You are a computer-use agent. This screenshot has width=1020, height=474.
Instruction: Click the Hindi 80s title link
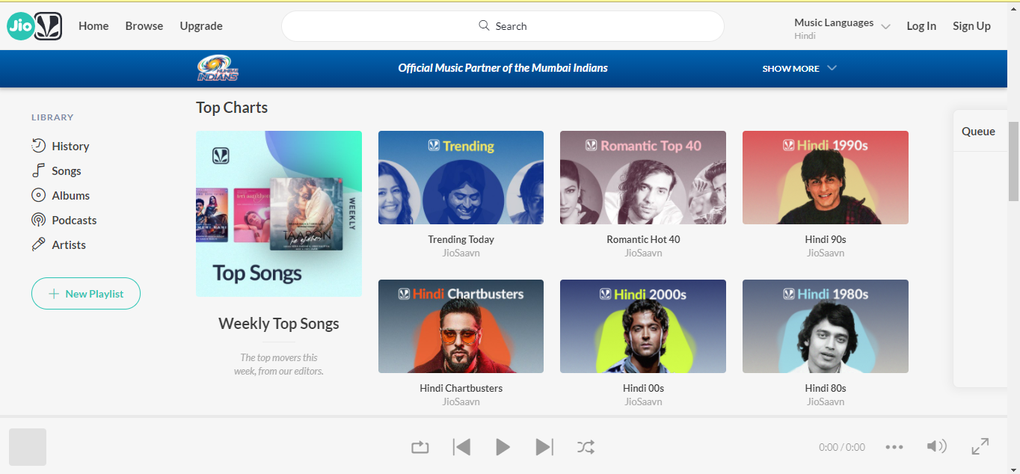(x=825, y=388)
